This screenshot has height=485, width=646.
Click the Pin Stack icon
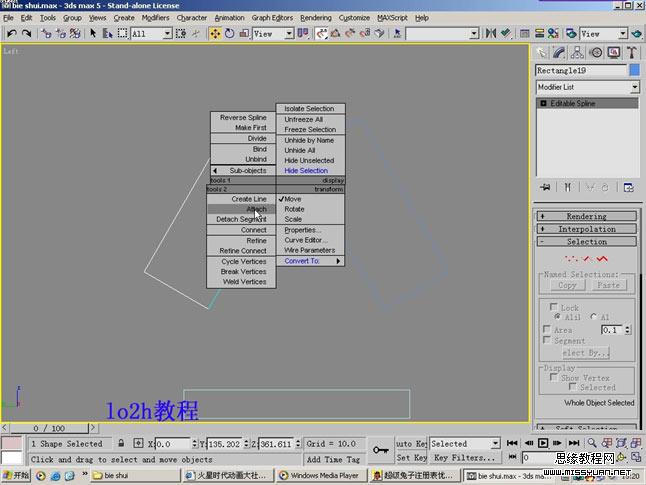pos(545,187)
